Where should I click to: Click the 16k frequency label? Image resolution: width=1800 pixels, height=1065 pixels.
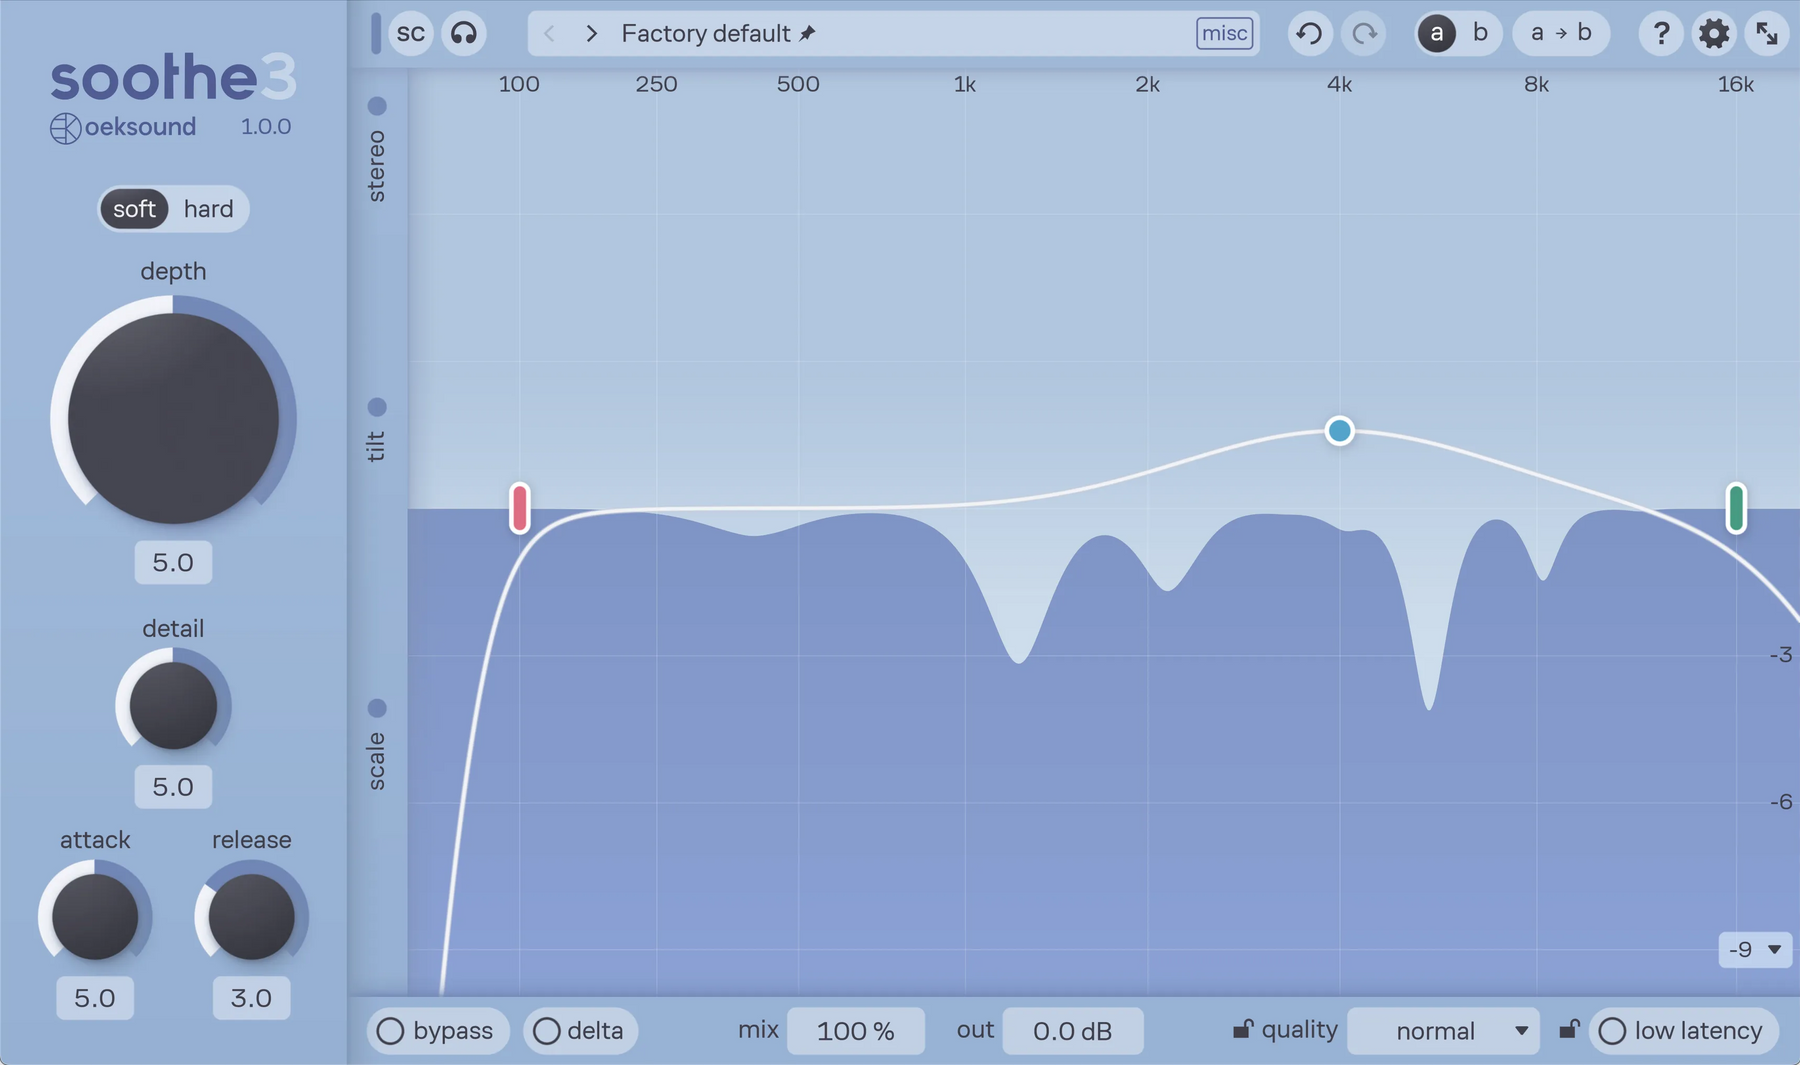1736,85
